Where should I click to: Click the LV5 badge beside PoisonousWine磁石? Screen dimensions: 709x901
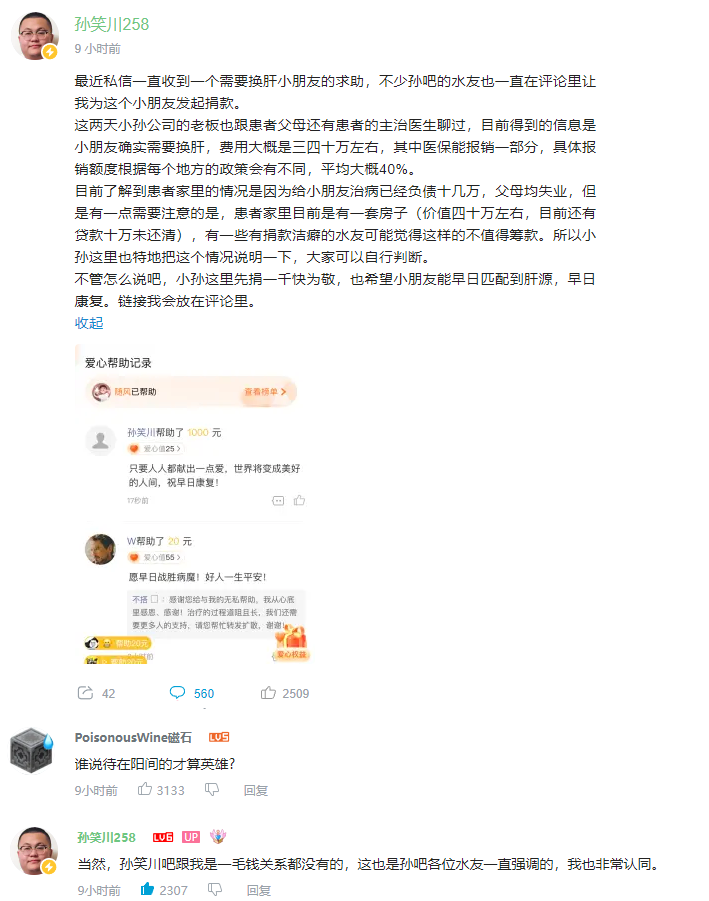[219, 737]
